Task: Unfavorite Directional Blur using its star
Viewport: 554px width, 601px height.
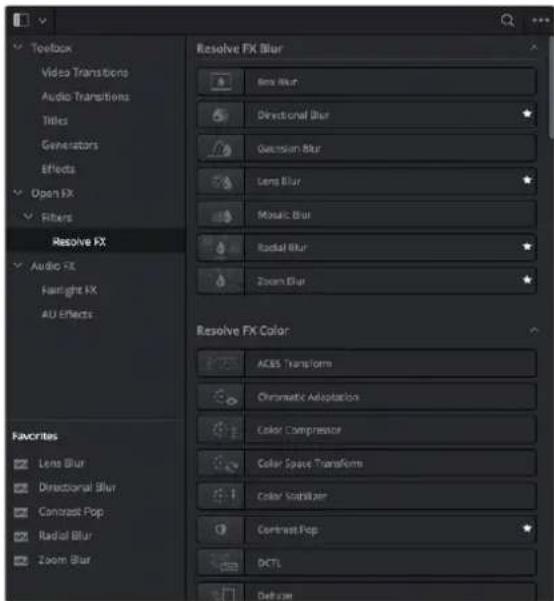Action: point(527,114)
